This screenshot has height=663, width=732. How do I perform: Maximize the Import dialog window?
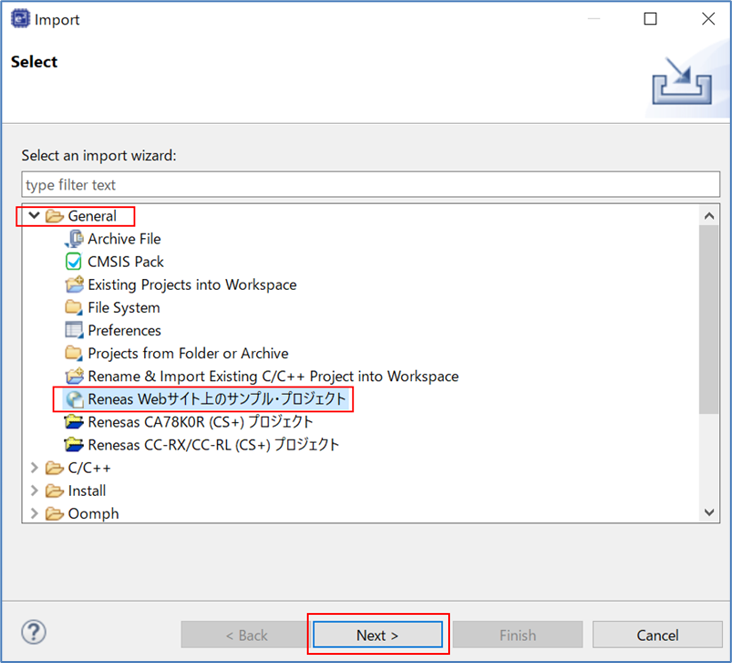650,19
